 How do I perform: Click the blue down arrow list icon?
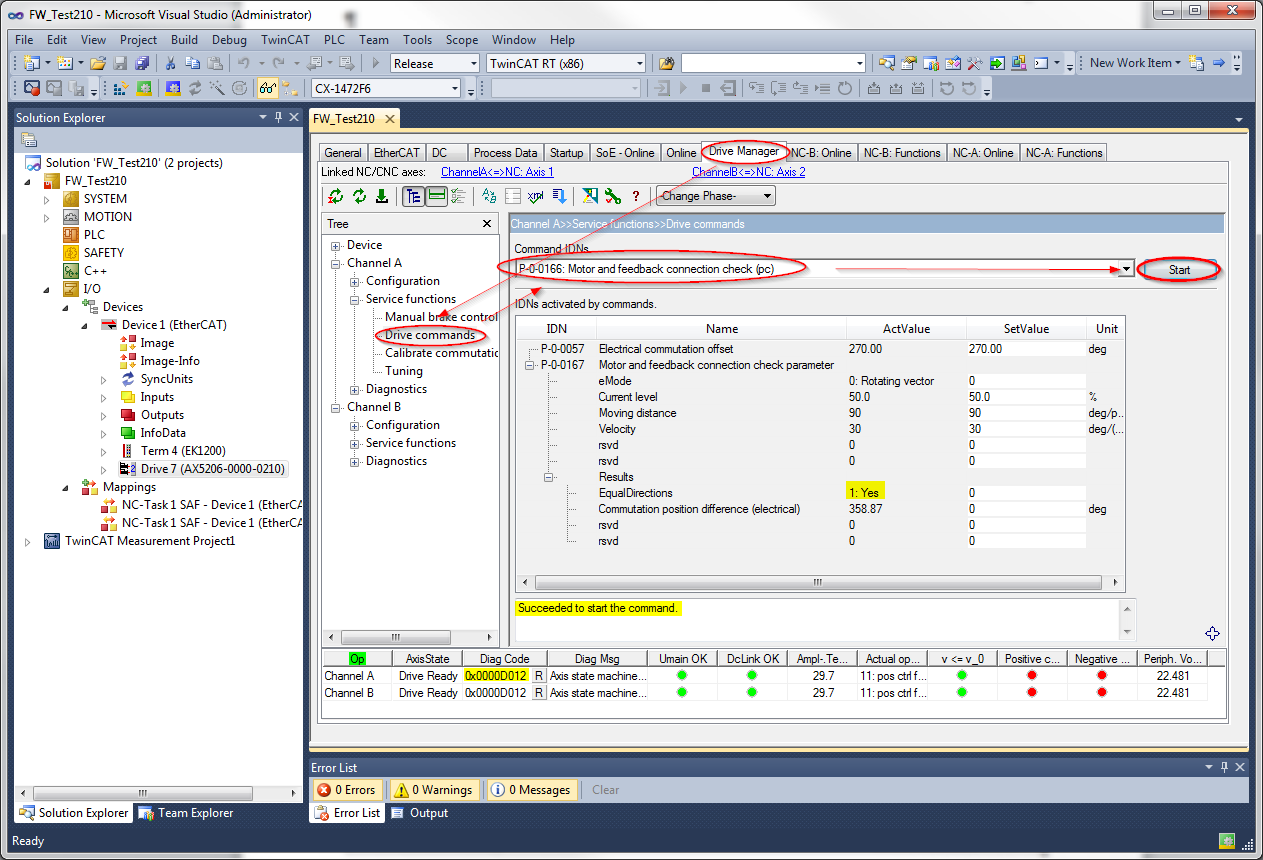click(559, 196)
